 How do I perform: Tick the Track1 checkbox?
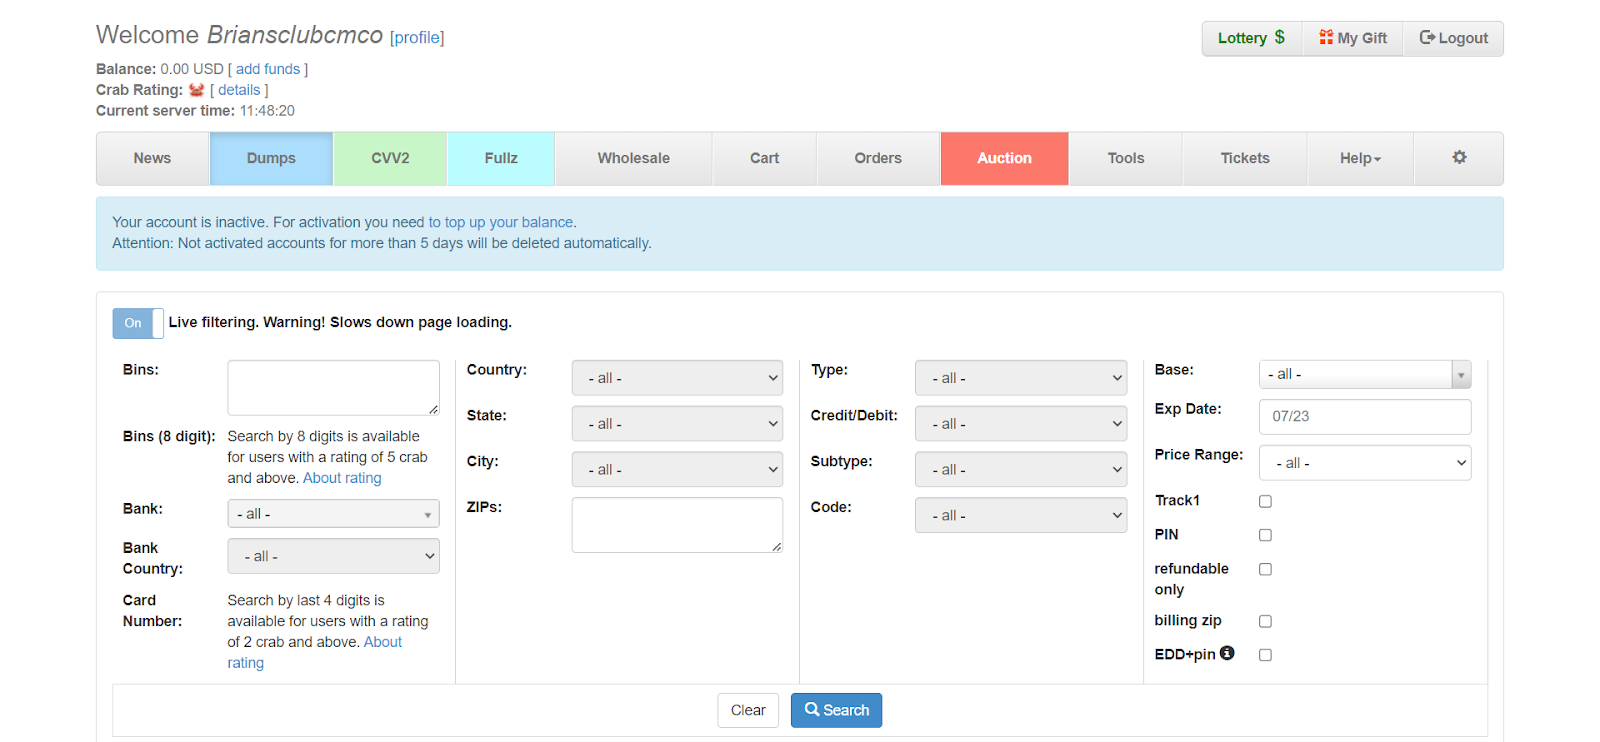1265,501
